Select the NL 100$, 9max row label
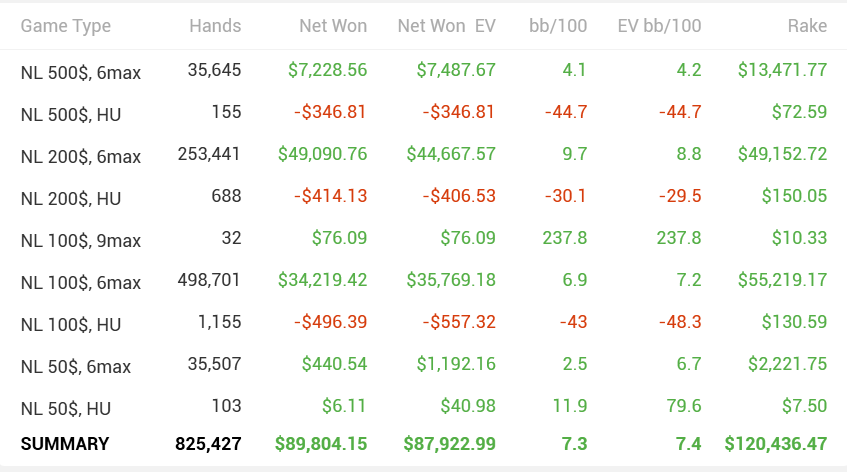 coord(80,241)
